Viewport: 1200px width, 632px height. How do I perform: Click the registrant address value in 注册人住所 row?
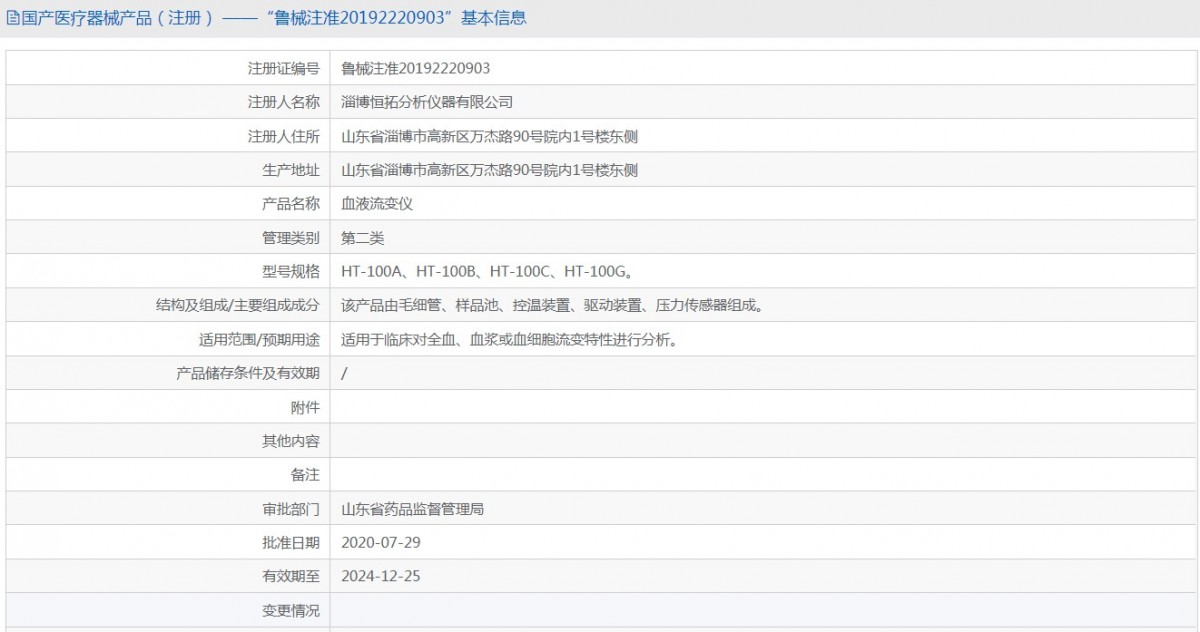[489, 136]
